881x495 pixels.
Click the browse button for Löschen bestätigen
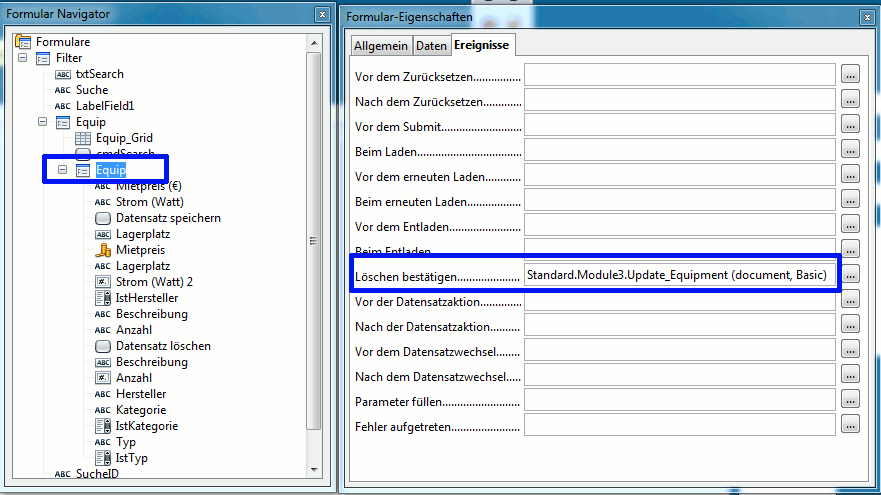[x=850, y=274]
